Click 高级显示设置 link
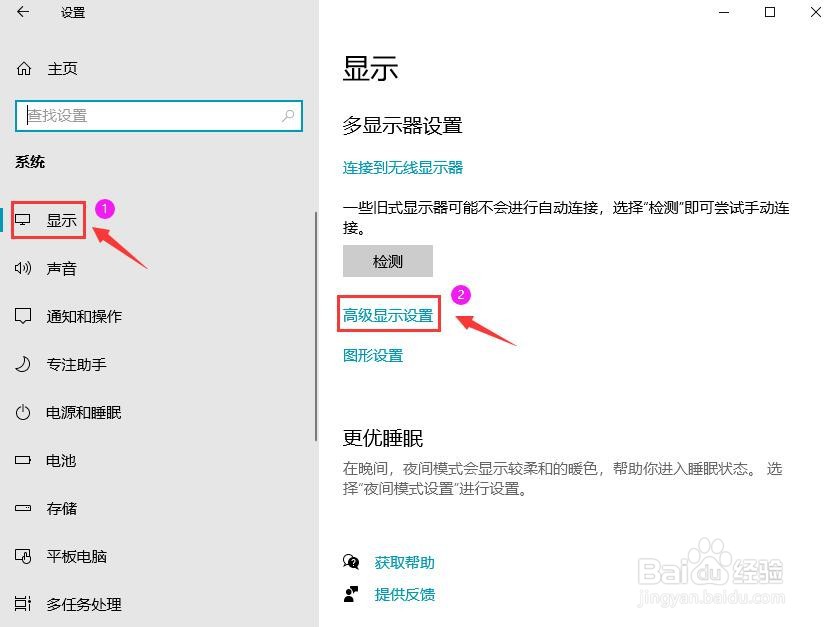Screen dimensions: 832x627 [389, 313]
